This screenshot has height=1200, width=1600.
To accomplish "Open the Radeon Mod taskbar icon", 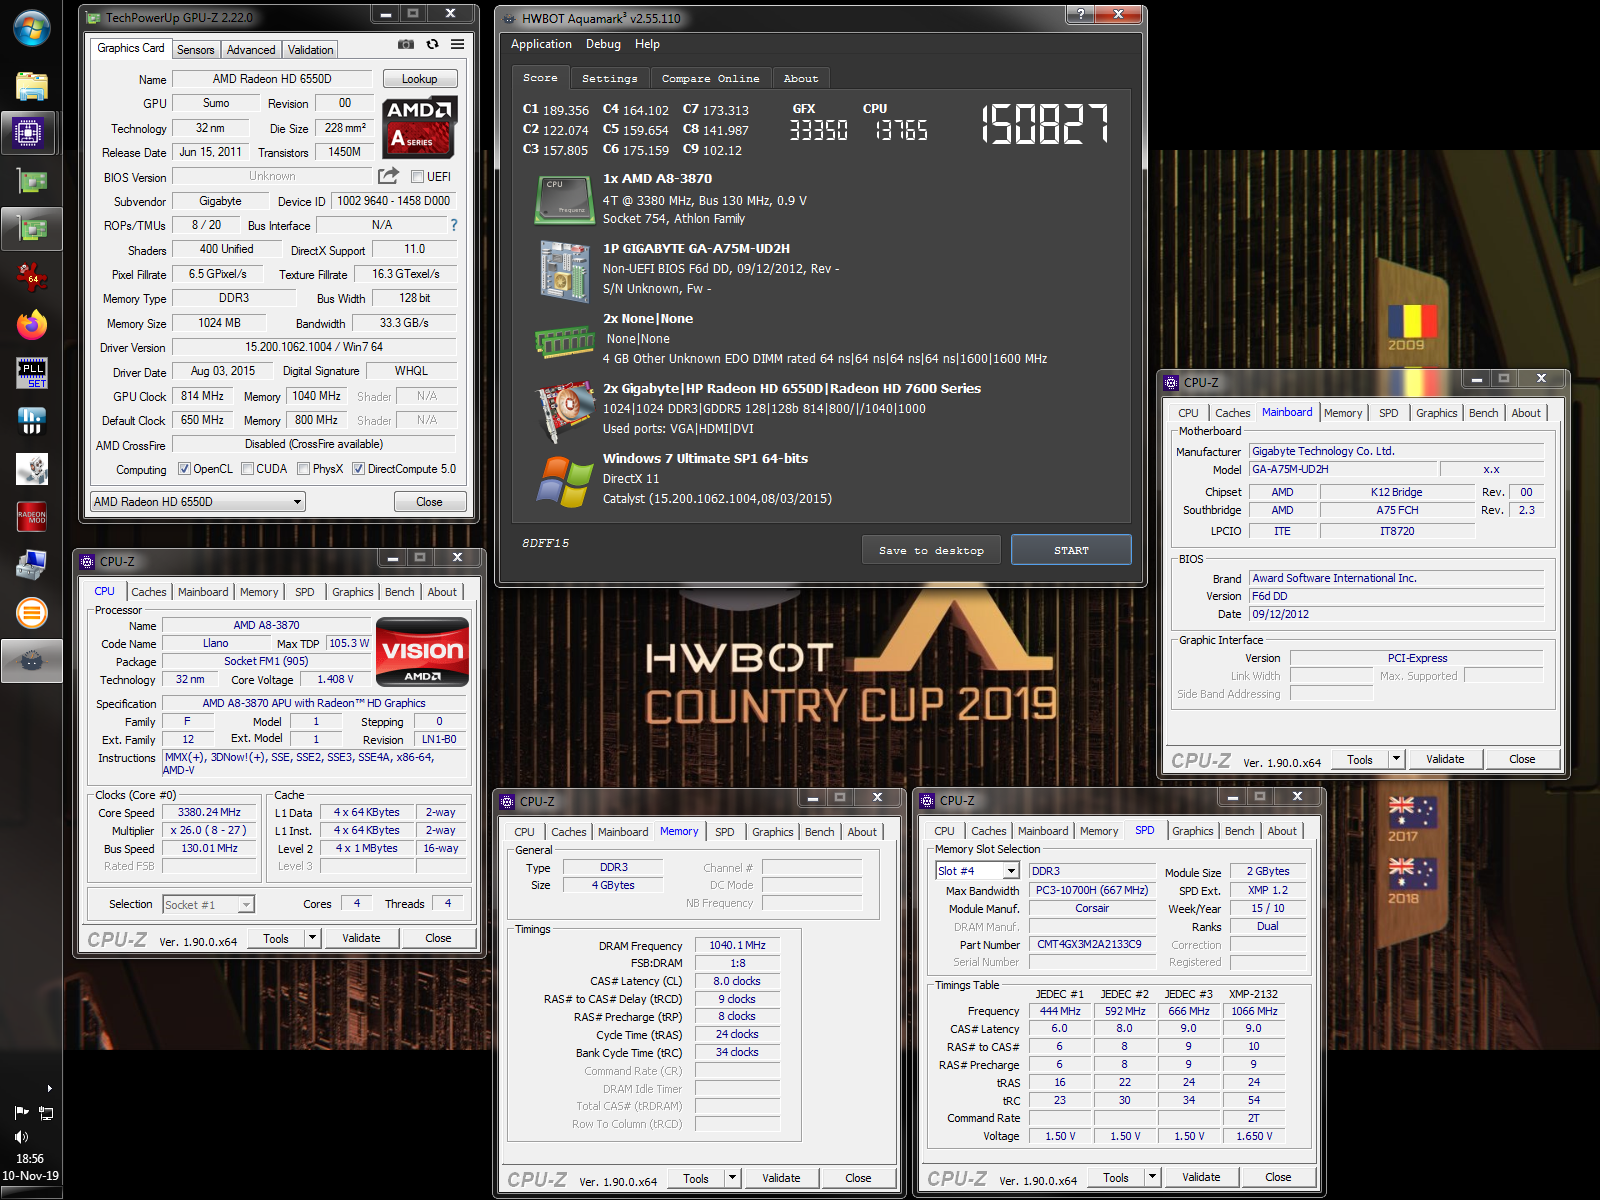I will tap(31, 517).
